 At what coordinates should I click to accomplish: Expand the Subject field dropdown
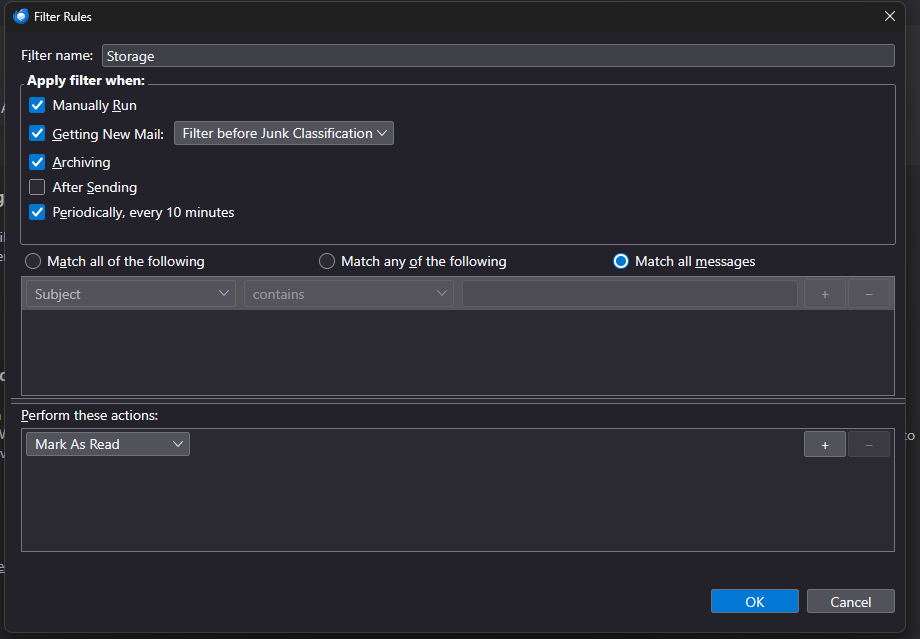pyautogui.click(x=131, y=294)
